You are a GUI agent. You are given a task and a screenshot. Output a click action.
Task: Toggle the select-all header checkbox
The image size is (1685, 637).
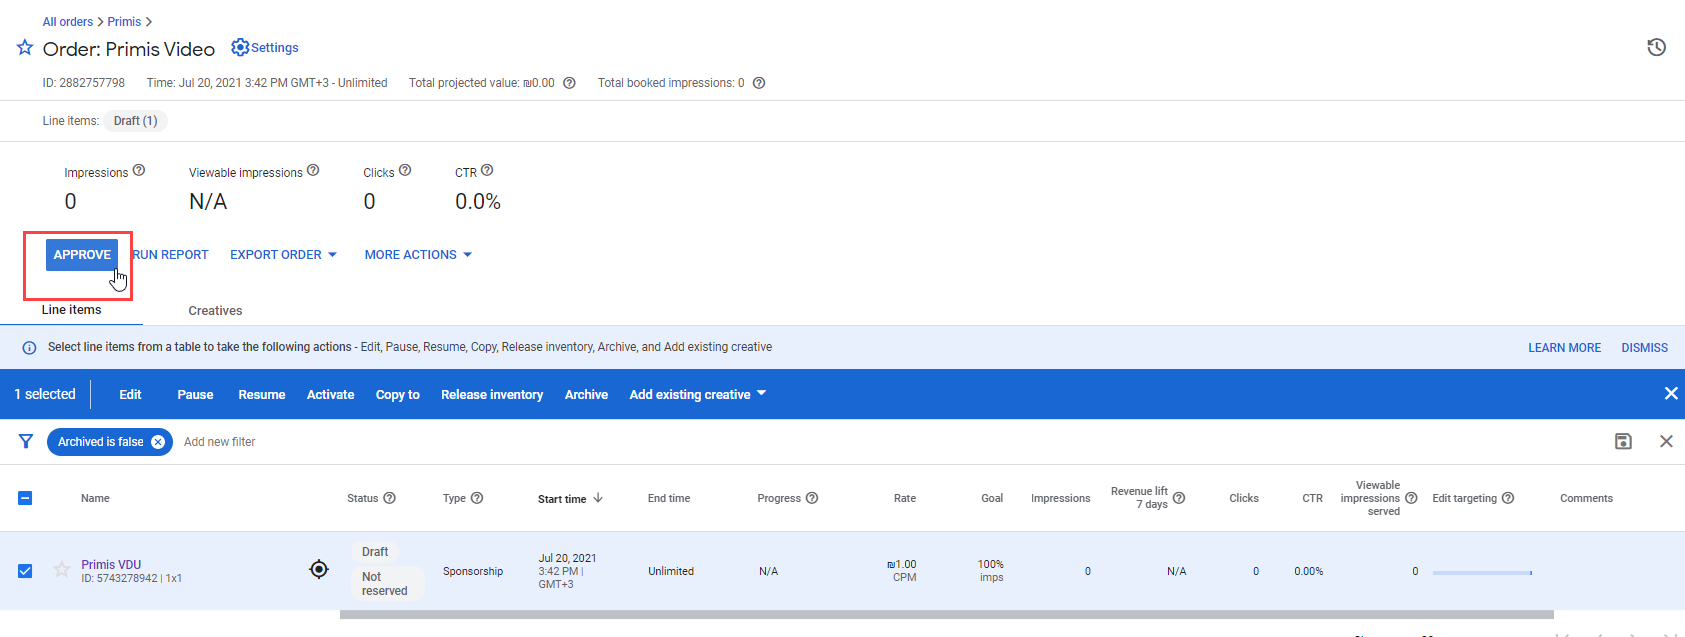coord(25,498)
